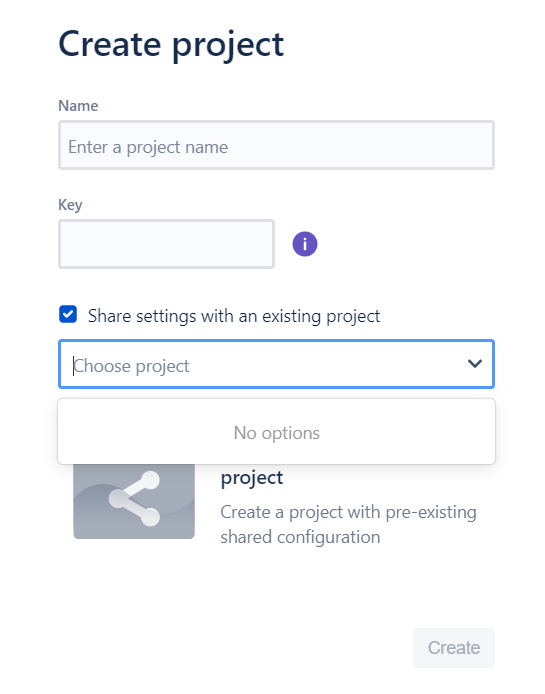Click the Create button
This screenshot has height=694, width=545.
pos(454,648)
